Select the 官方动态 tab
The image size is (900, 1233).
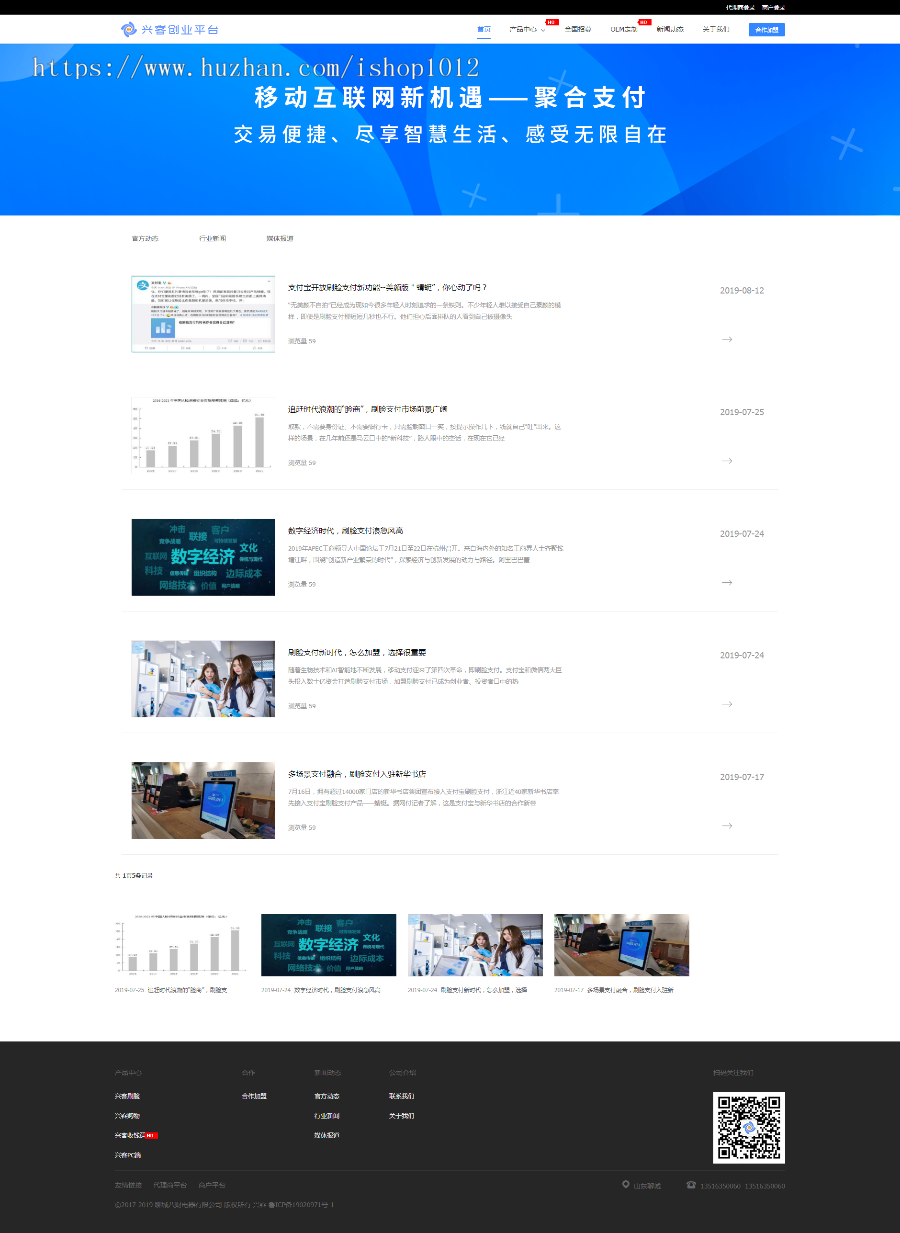[x=145, y=239]
